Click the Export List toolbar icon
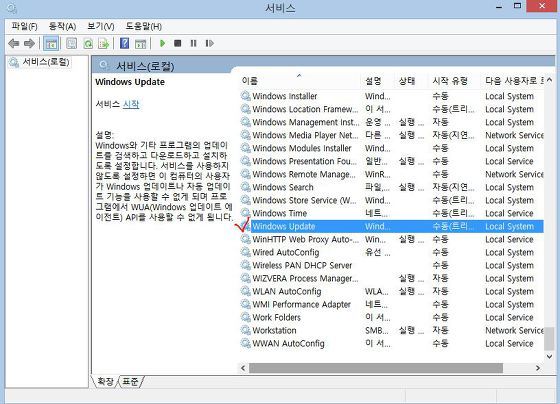Viewport: 560px width, 404px height. [x=104, y=44]
